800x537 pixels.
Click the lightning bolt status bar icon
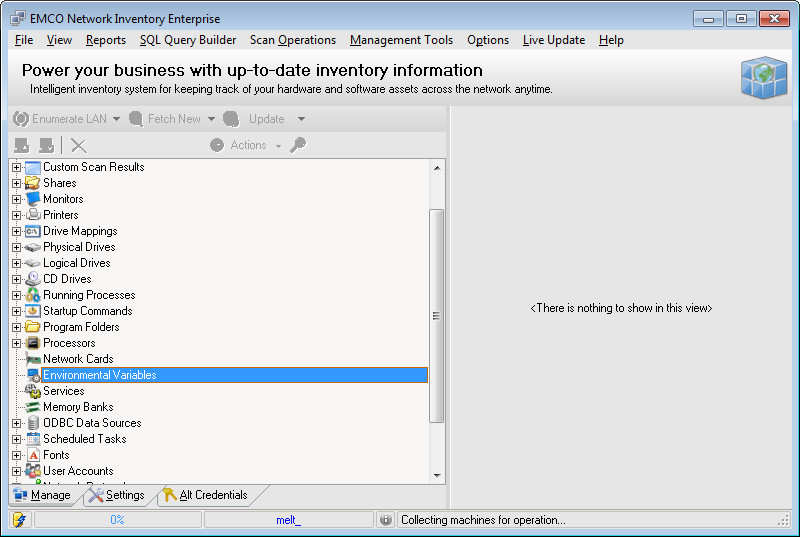[19, 520]
